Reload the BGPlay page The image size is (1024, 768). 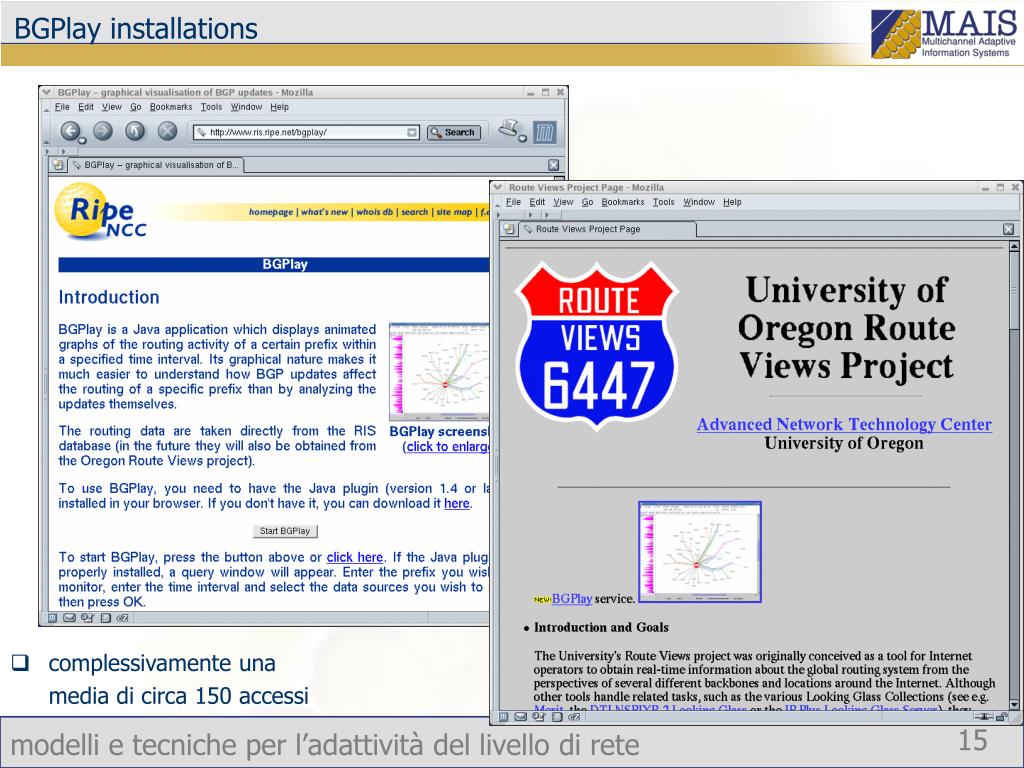point(135,131)
